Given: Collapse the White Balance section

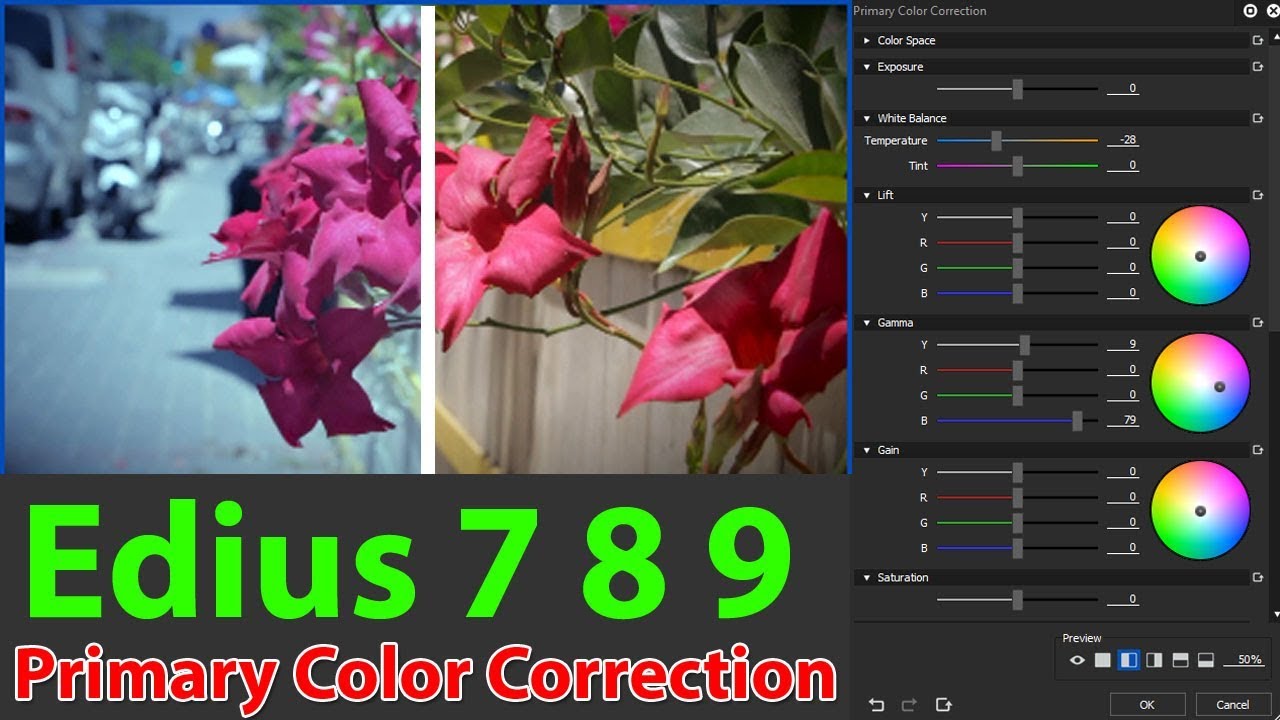Looking at the screenshot, I should (867, 118).
